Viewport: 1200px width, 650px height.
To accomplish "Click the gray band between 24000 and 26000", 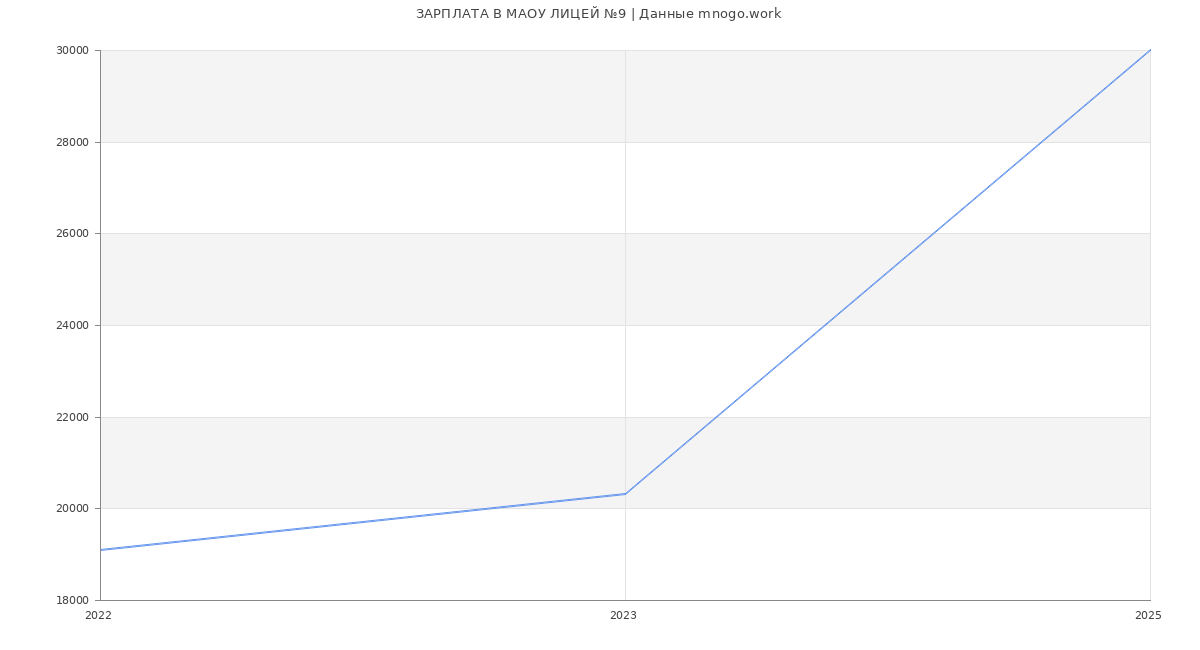I will coord(400,280).
